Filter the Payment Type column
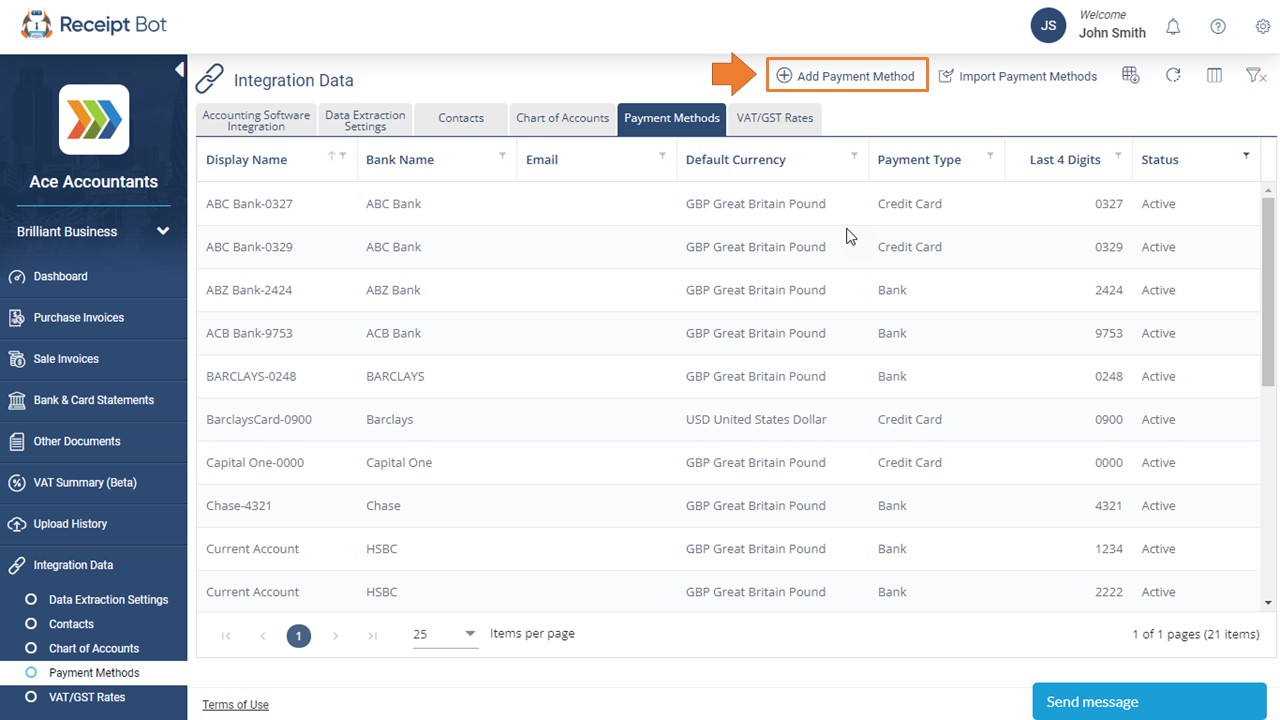The image size is (1280, 720). [x=990, y=155]
